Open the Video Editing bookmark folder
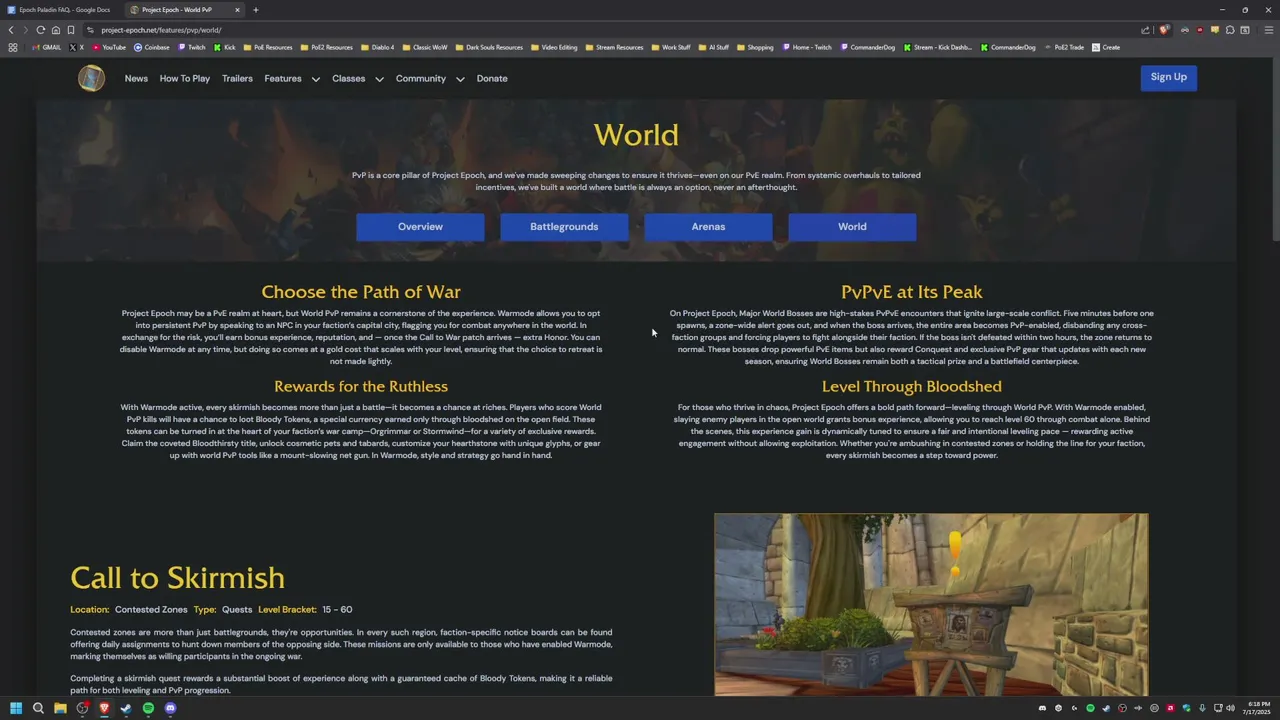 coord(554,47)
